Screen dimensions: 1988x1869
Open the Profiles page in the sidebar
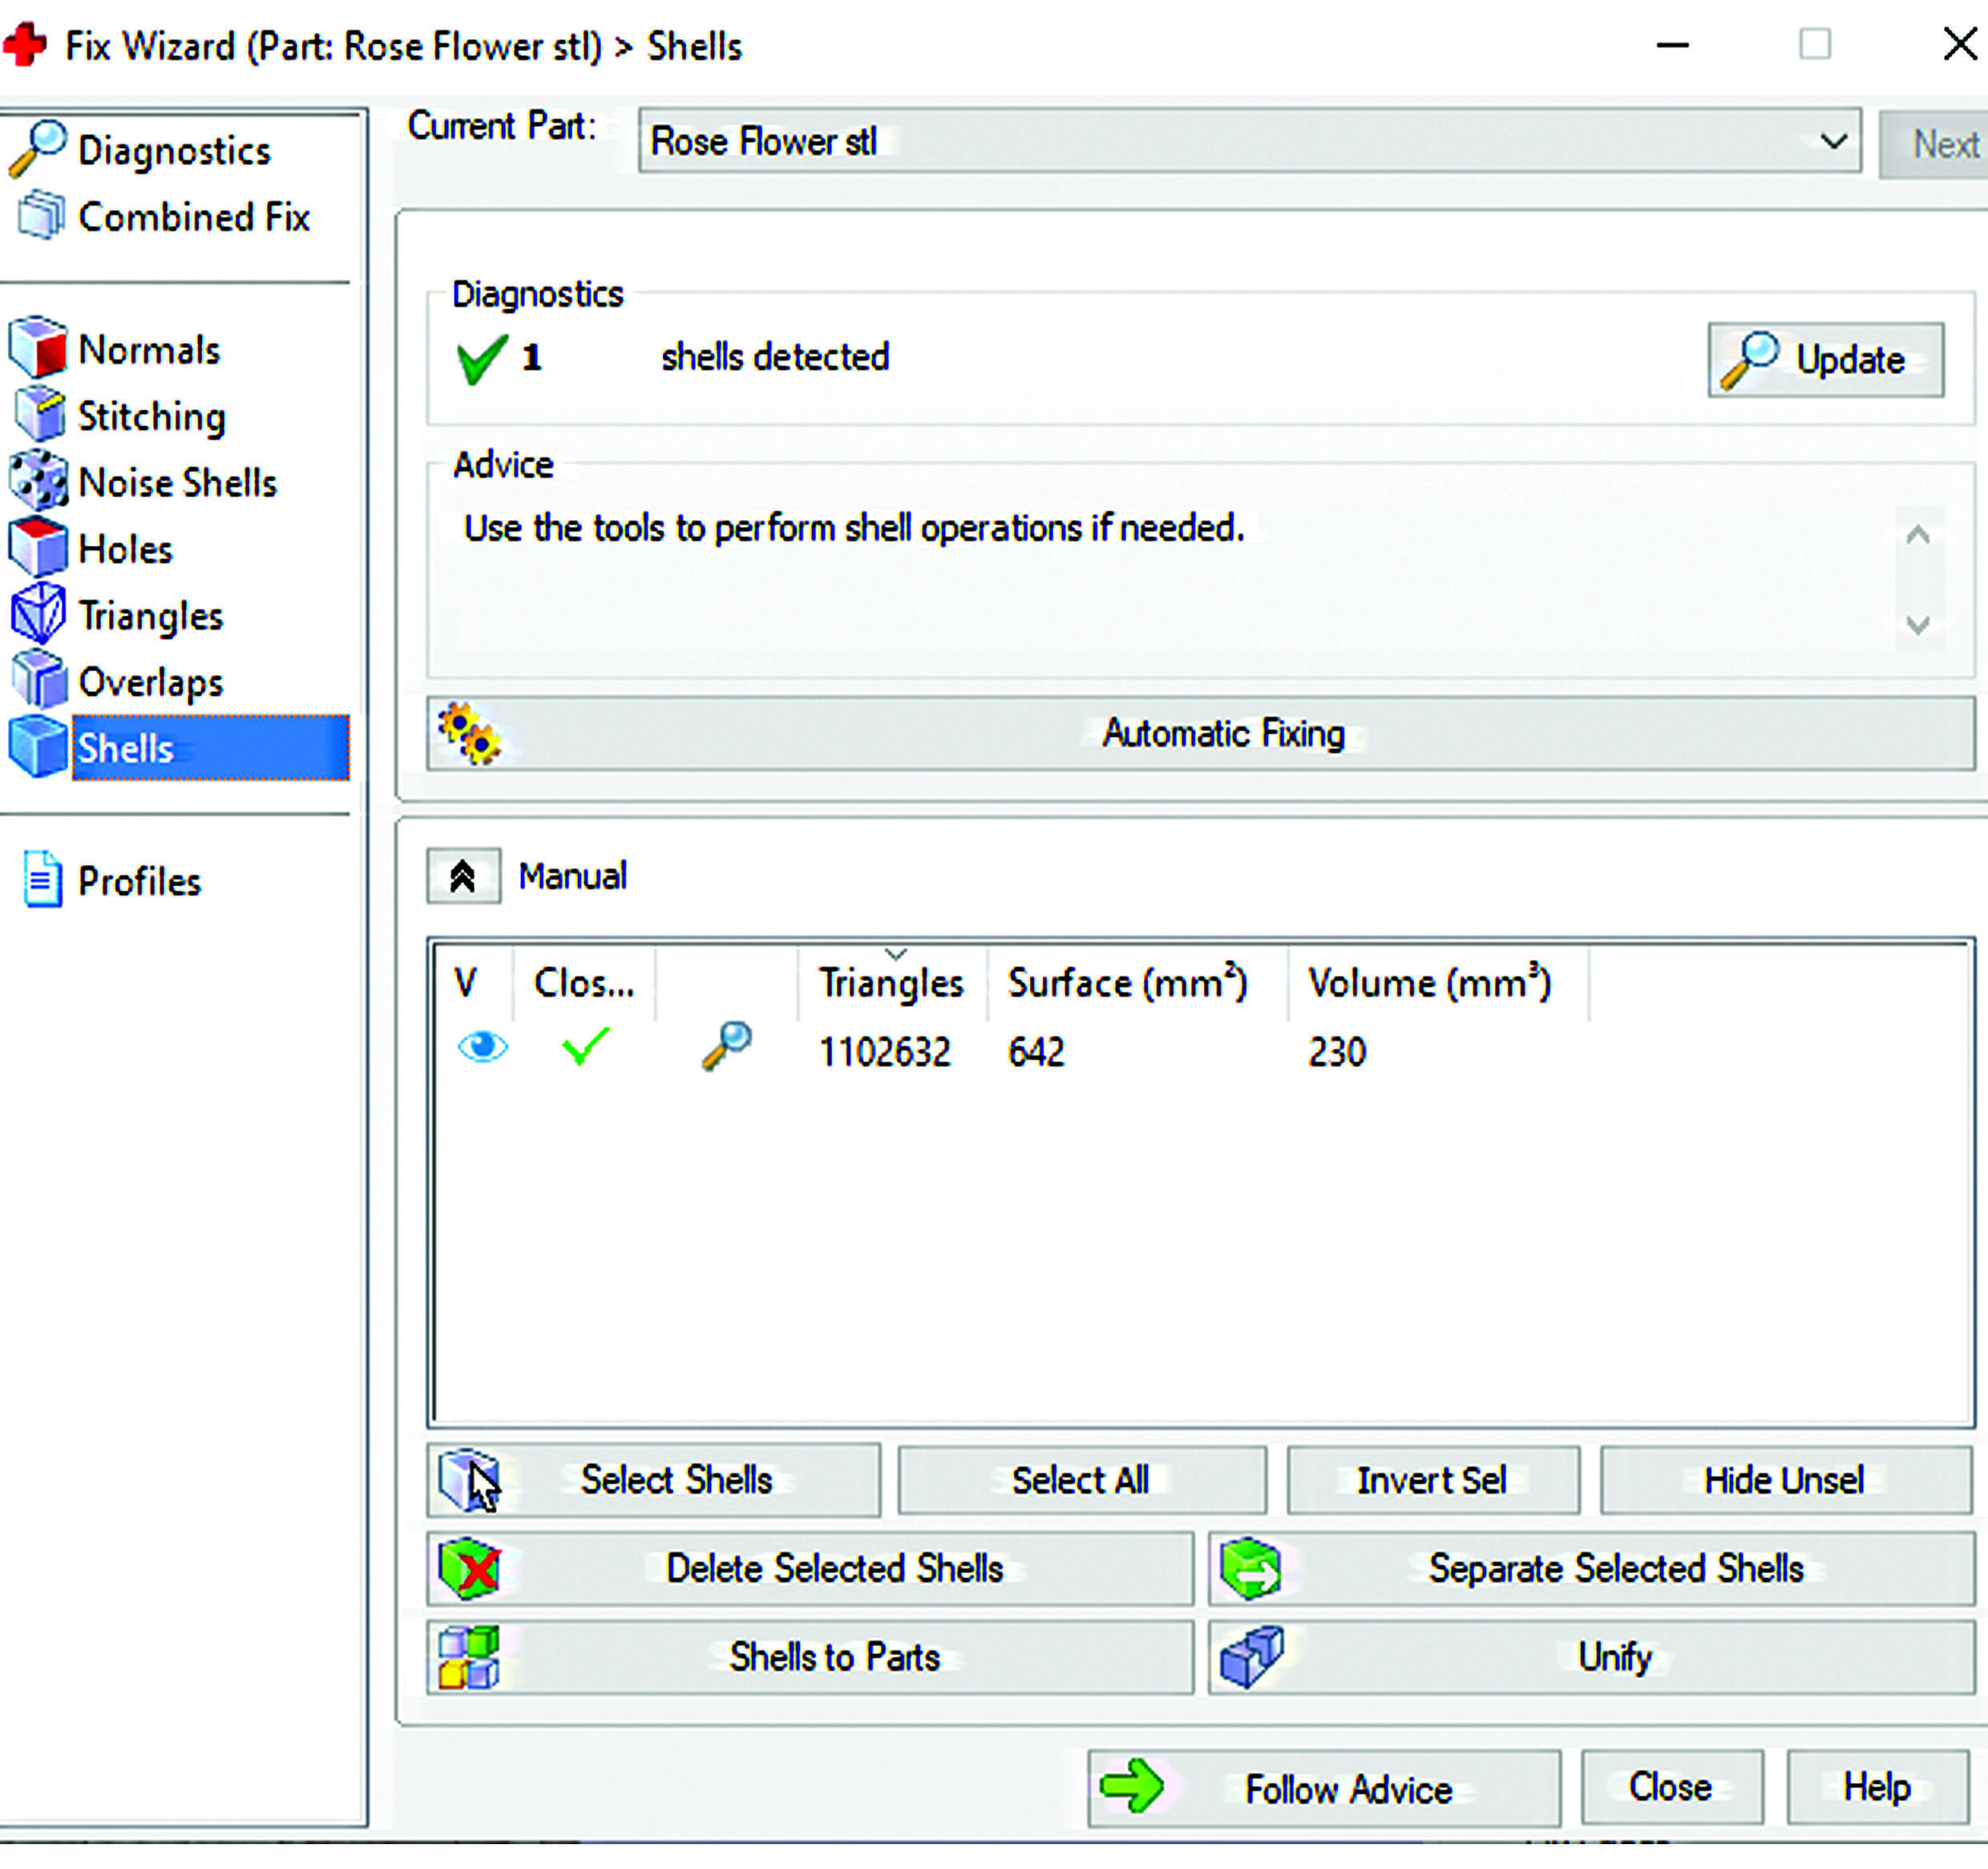(139, 881)
